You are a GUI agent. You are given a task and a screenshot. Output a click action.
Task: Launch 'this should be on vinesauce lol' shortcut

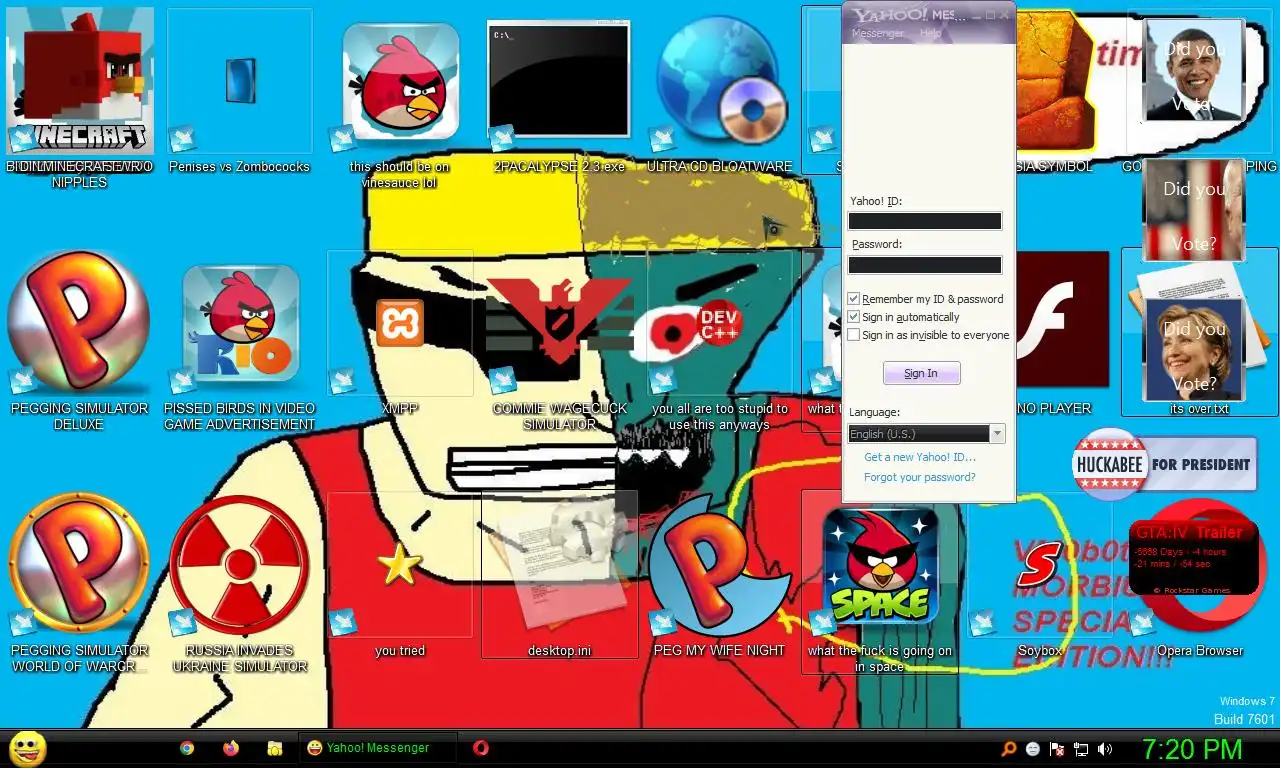[400, 82]
